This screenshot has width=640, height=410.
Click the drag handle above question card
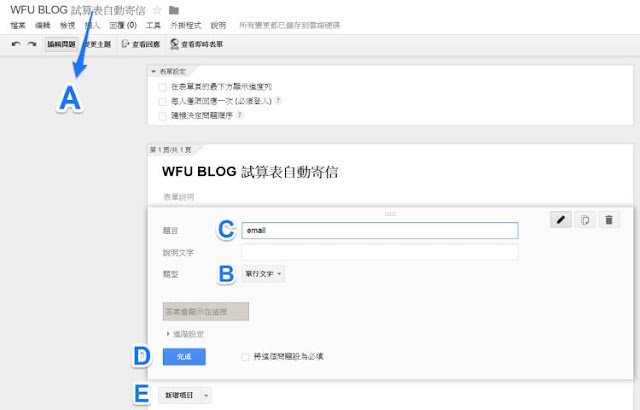tap(390, 214)
